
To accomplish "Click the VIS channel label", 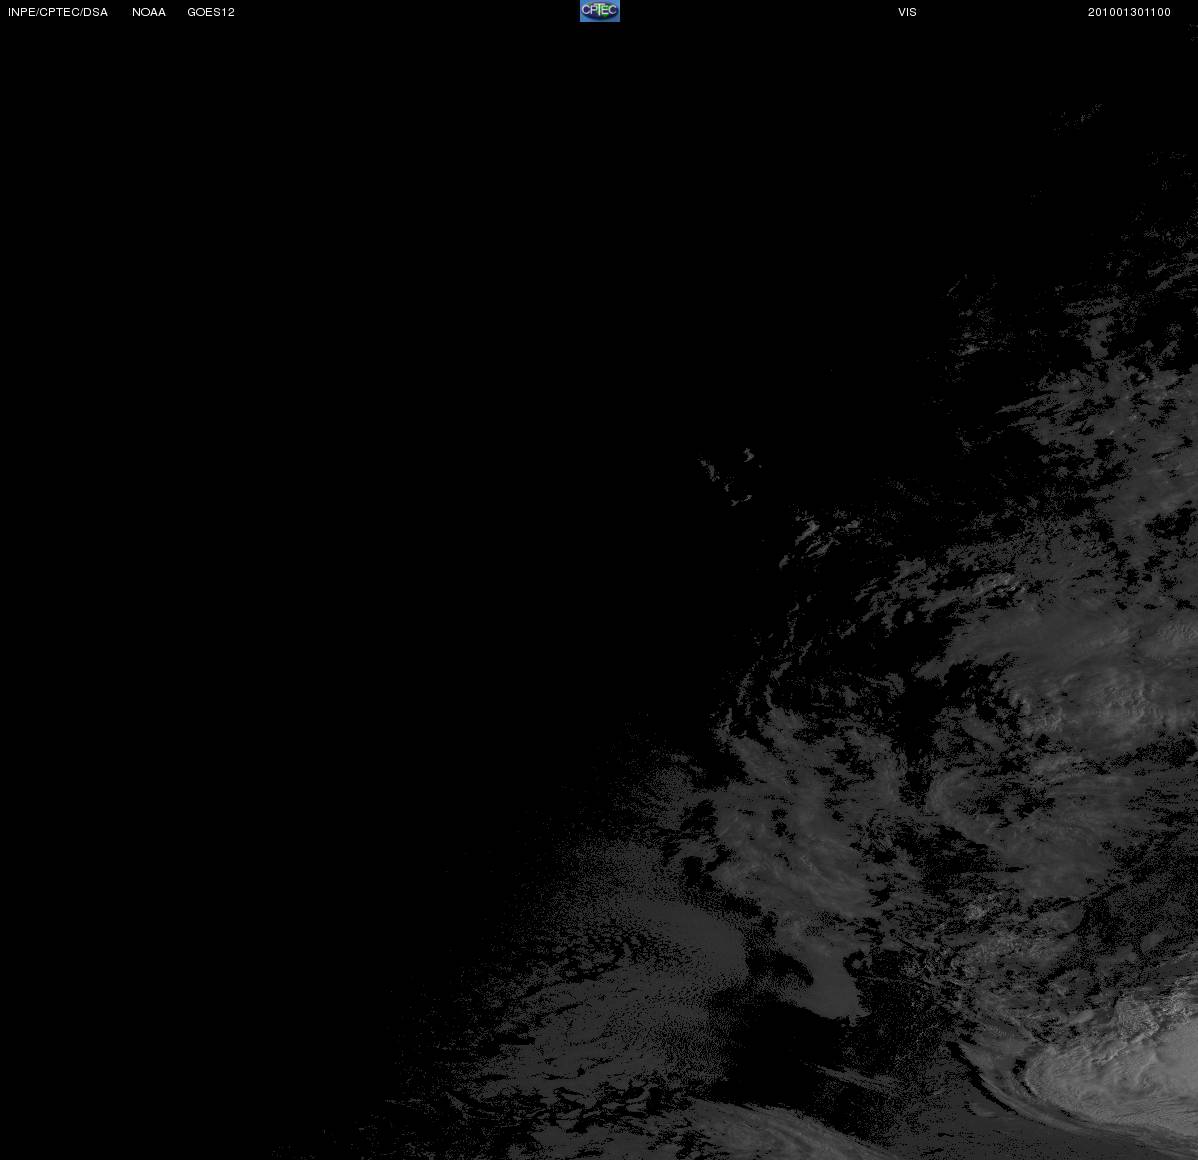I will tap(908, 12).
